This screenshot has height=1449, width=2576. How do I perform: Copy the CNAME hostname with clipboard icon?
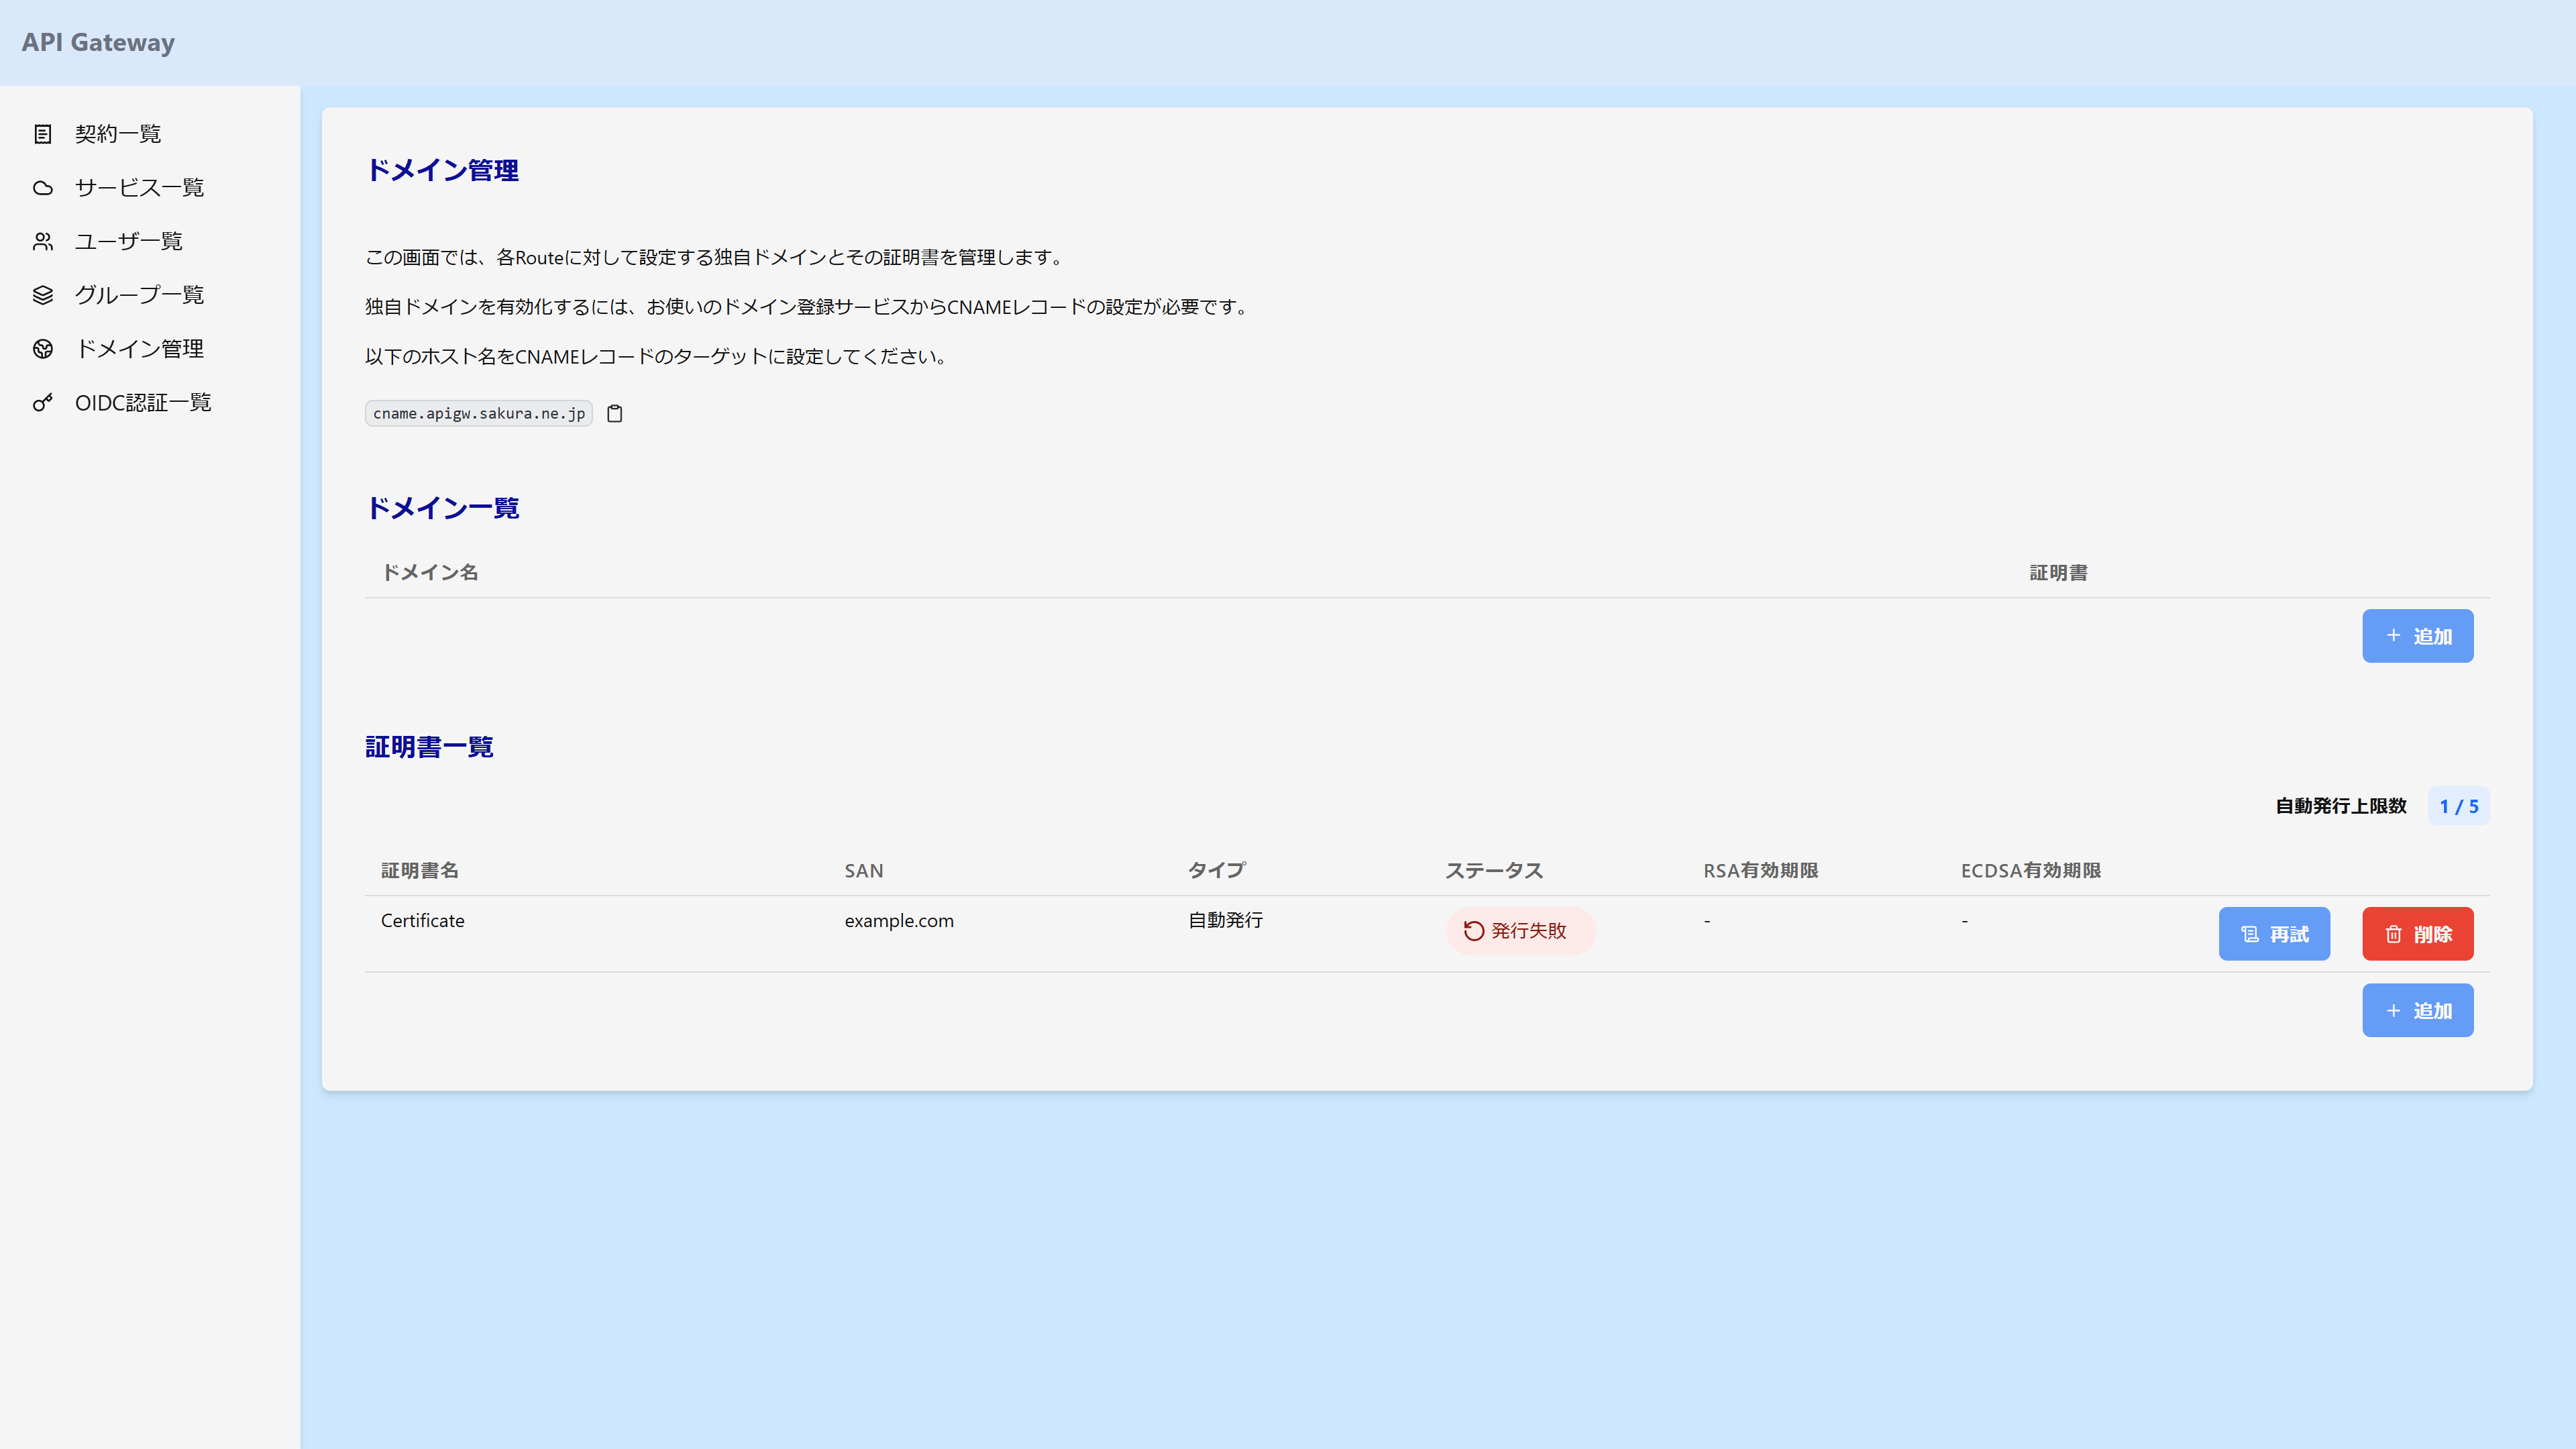[615, 413]
